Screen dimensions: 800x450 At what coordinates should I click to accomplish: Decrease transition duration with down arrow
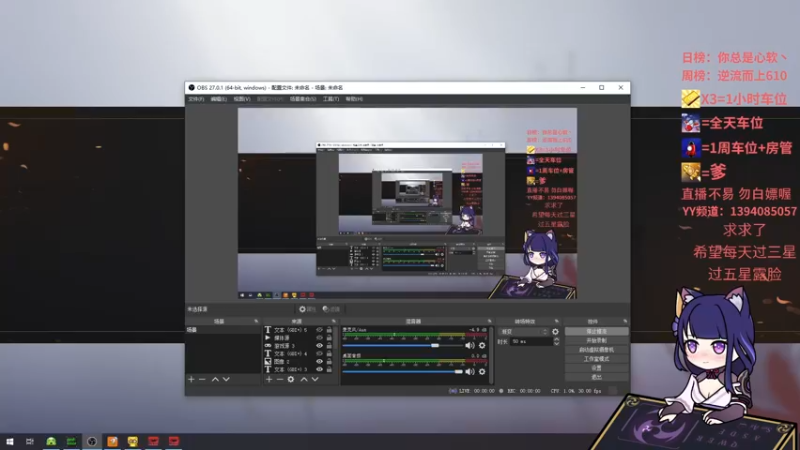[556, 344]
